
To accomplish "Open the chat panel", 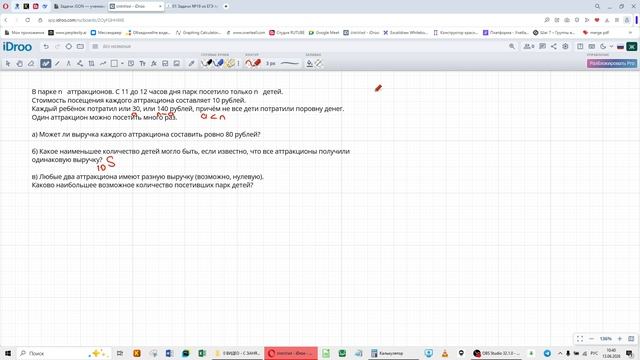I will (542, 47).
